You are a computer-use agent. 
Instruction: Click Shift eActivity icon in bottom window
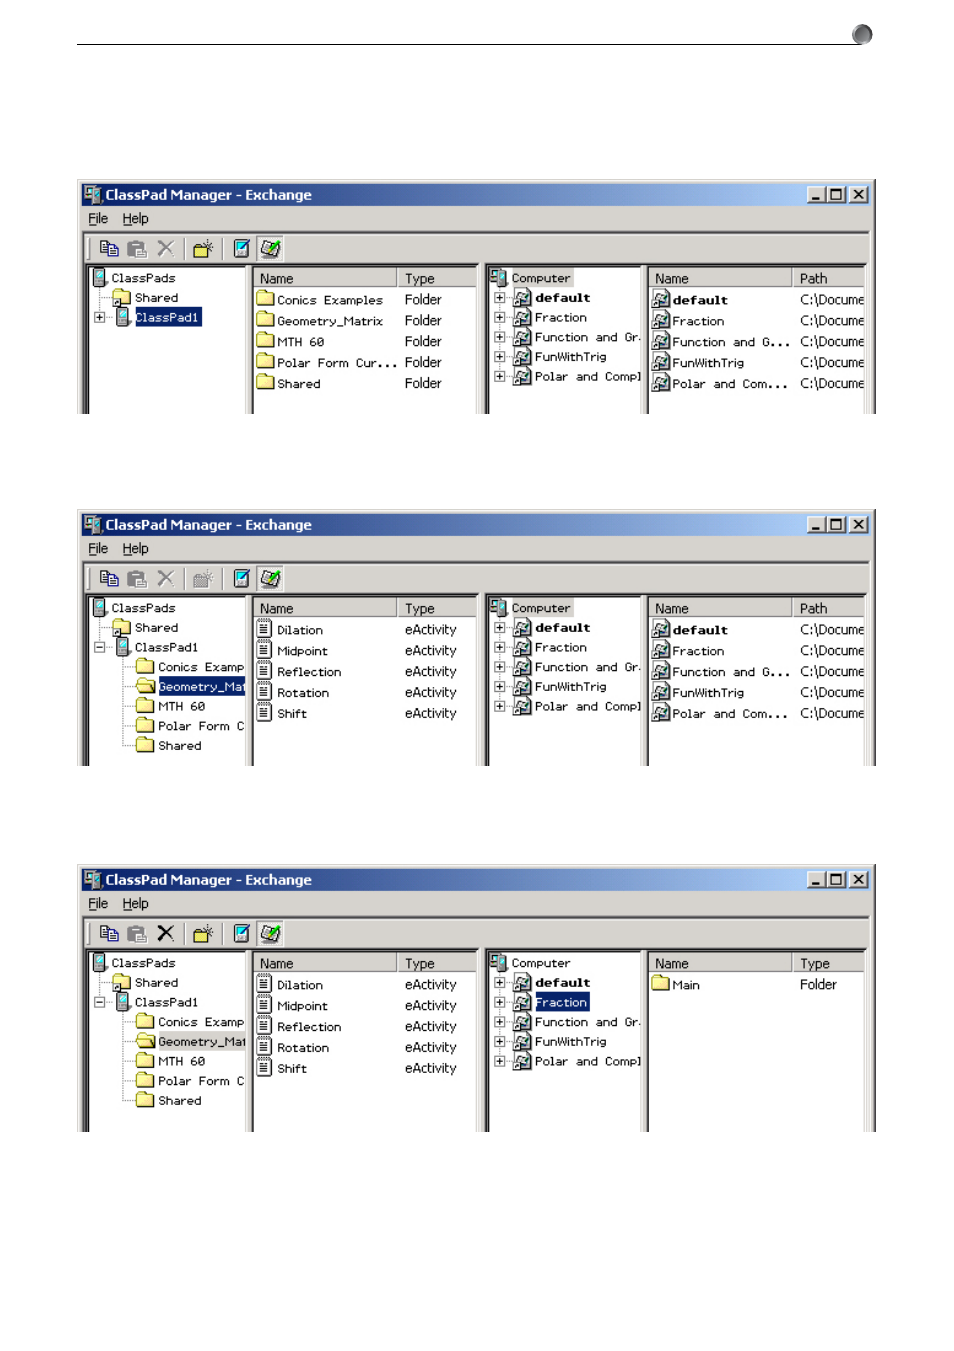click(x=264, y=1068)
